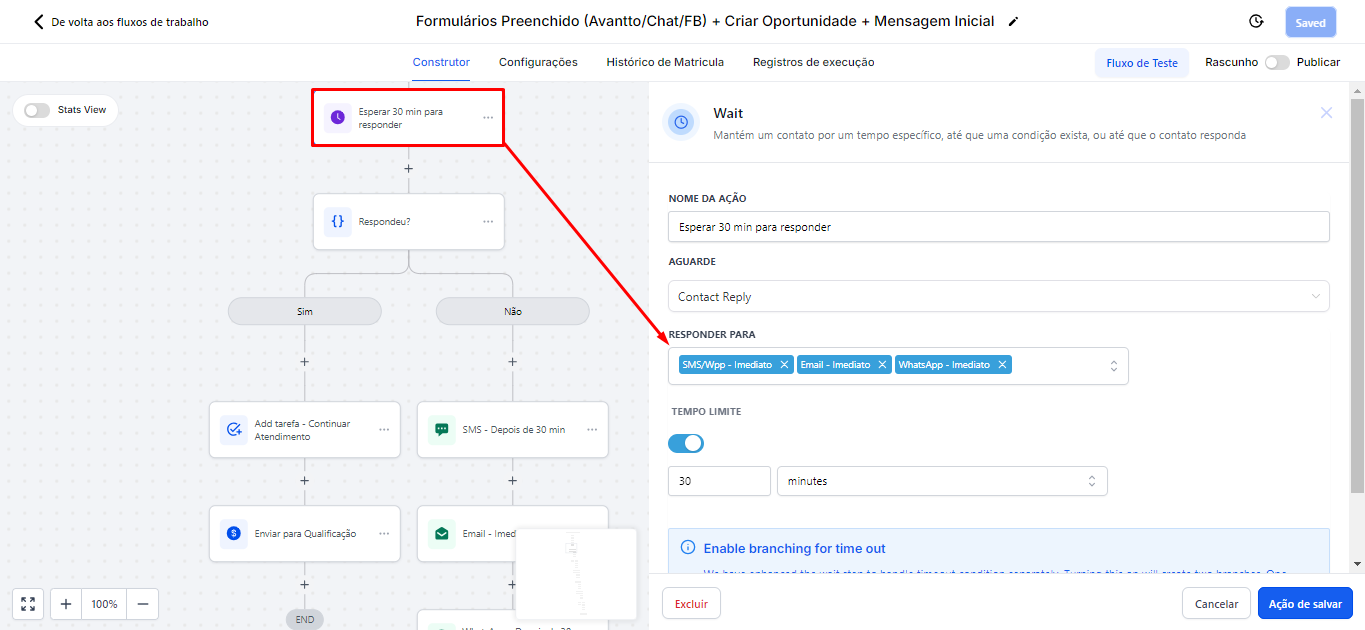Toggle the Rascunho/Publicar switch
1365x630 pixels.
click(1276, 62)
